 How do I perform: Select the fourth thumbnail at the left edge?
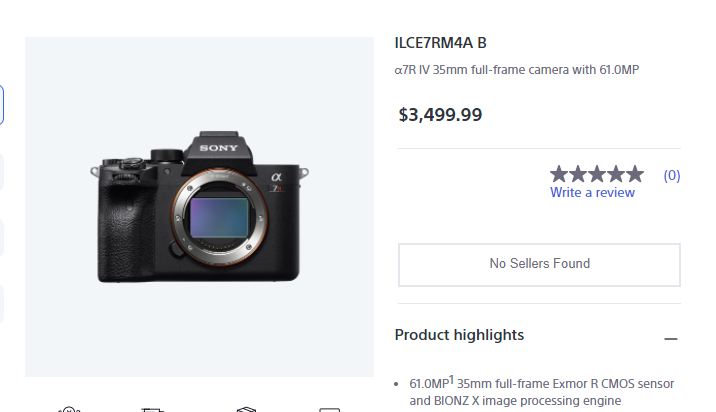tap(1, 303)
